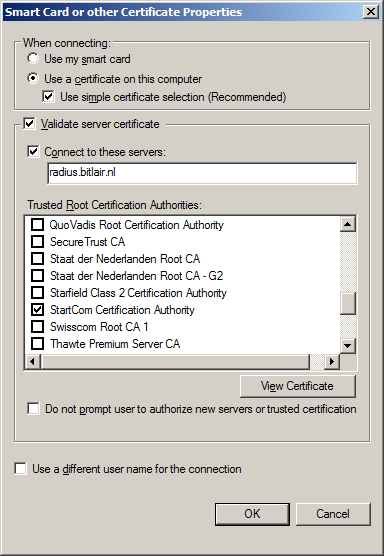The height and width of the screenshot is (556, 384).
Task: Click the certificate list scroll up arrow
Action: click(x=347, y=224)
